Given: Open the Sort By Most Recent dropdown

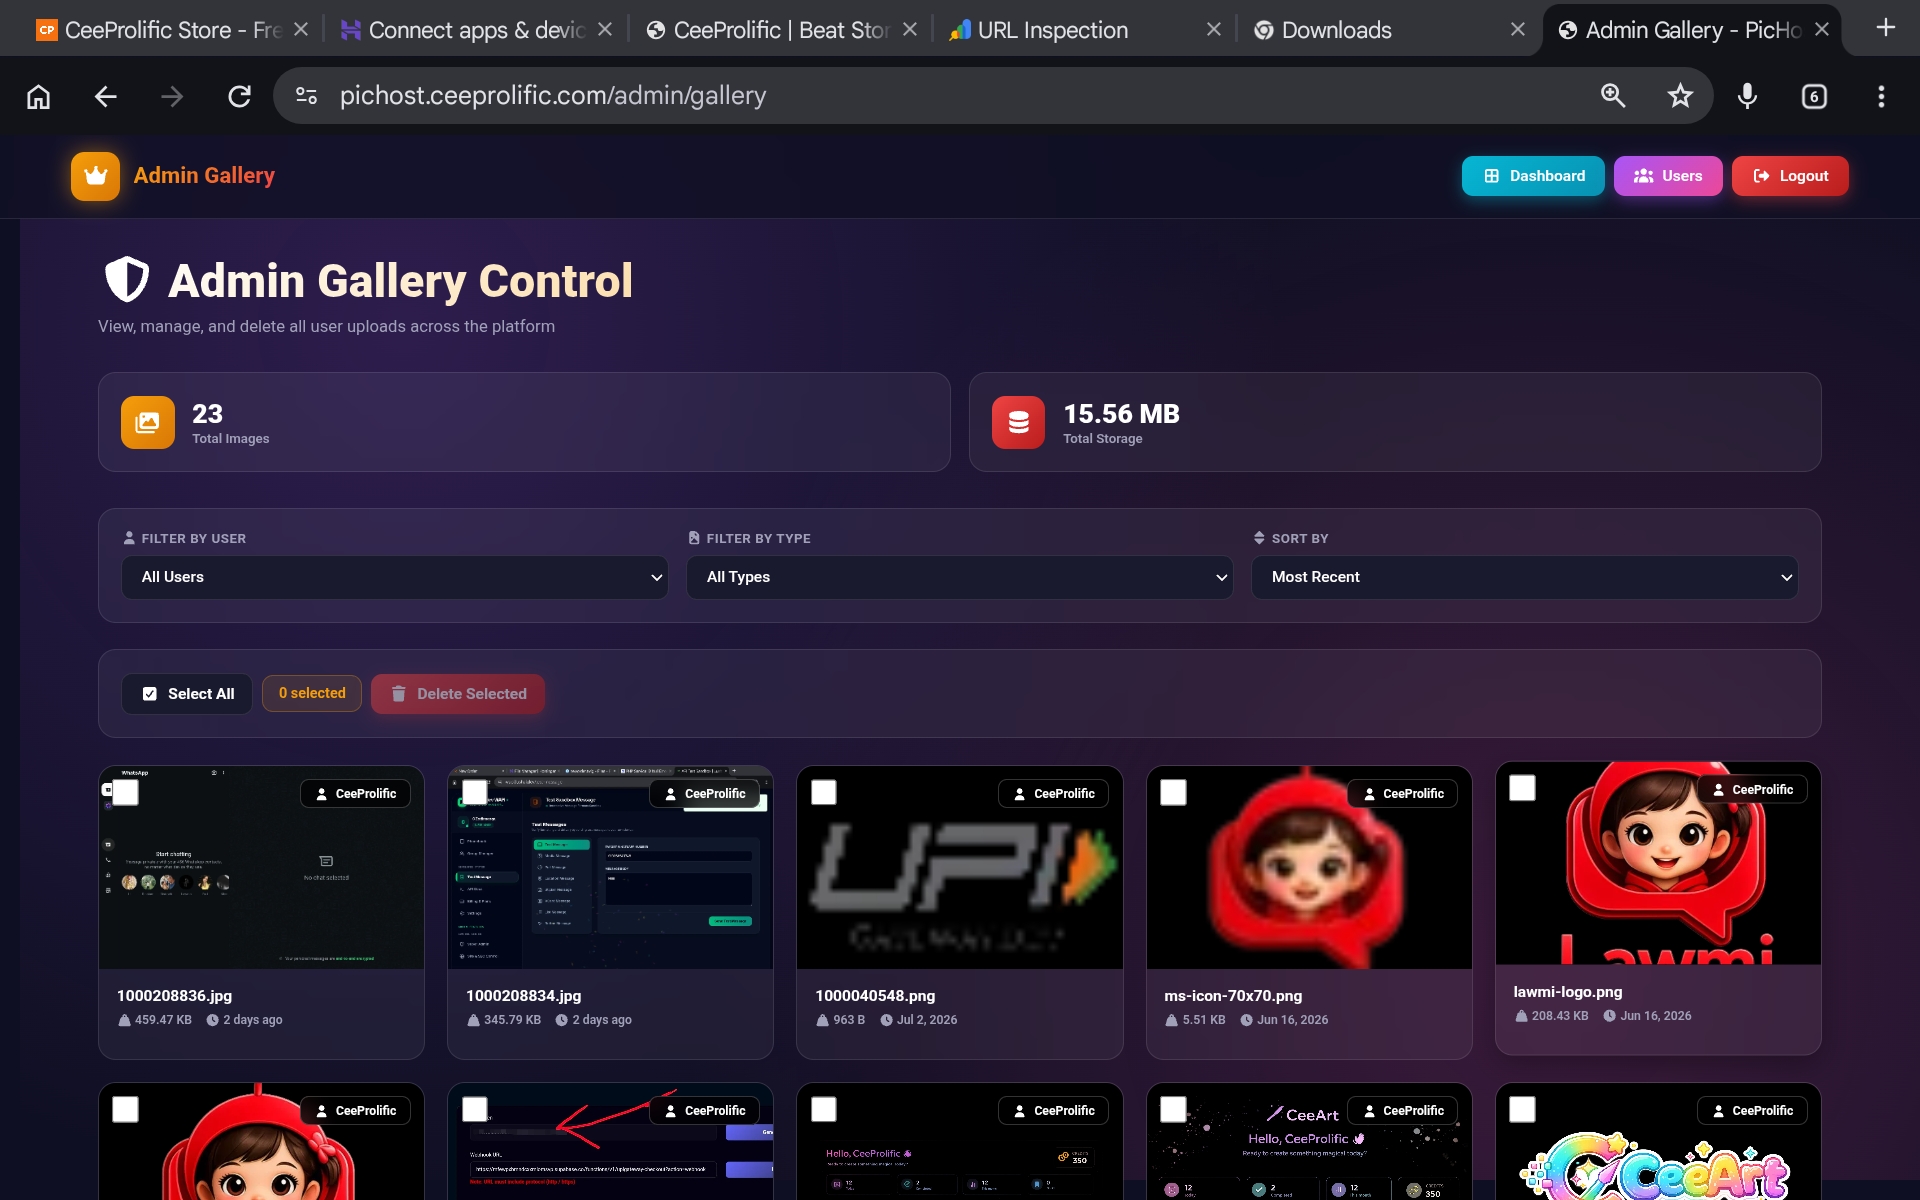Looking at the screenshot, I should [1525, 577].
